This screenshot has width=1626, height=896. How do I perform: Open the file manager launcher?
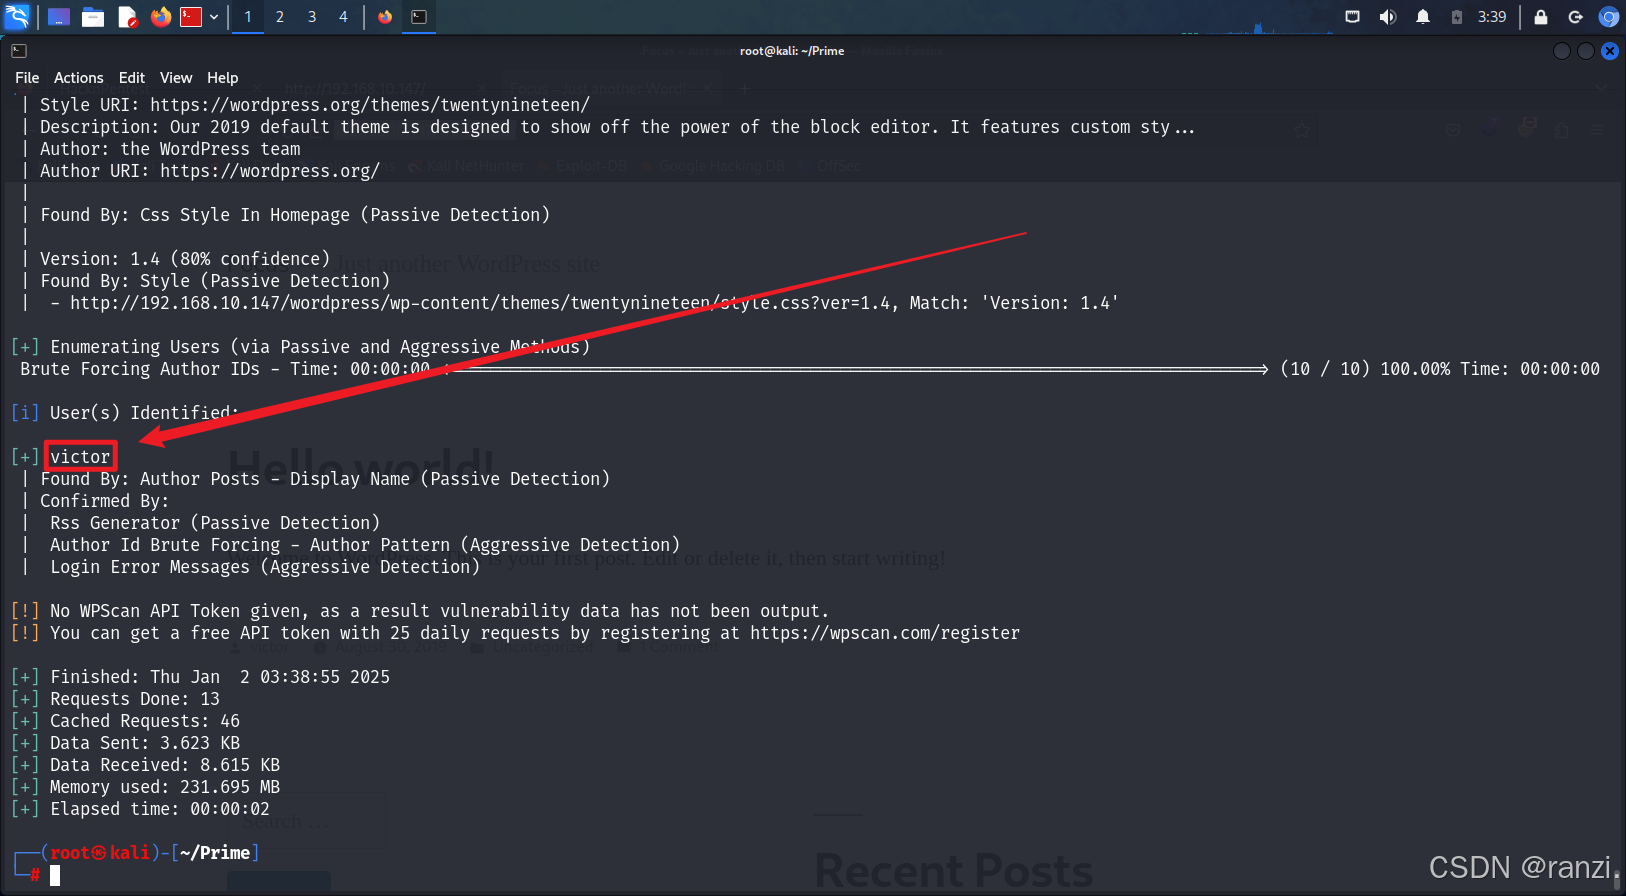(x=93, y=17)
